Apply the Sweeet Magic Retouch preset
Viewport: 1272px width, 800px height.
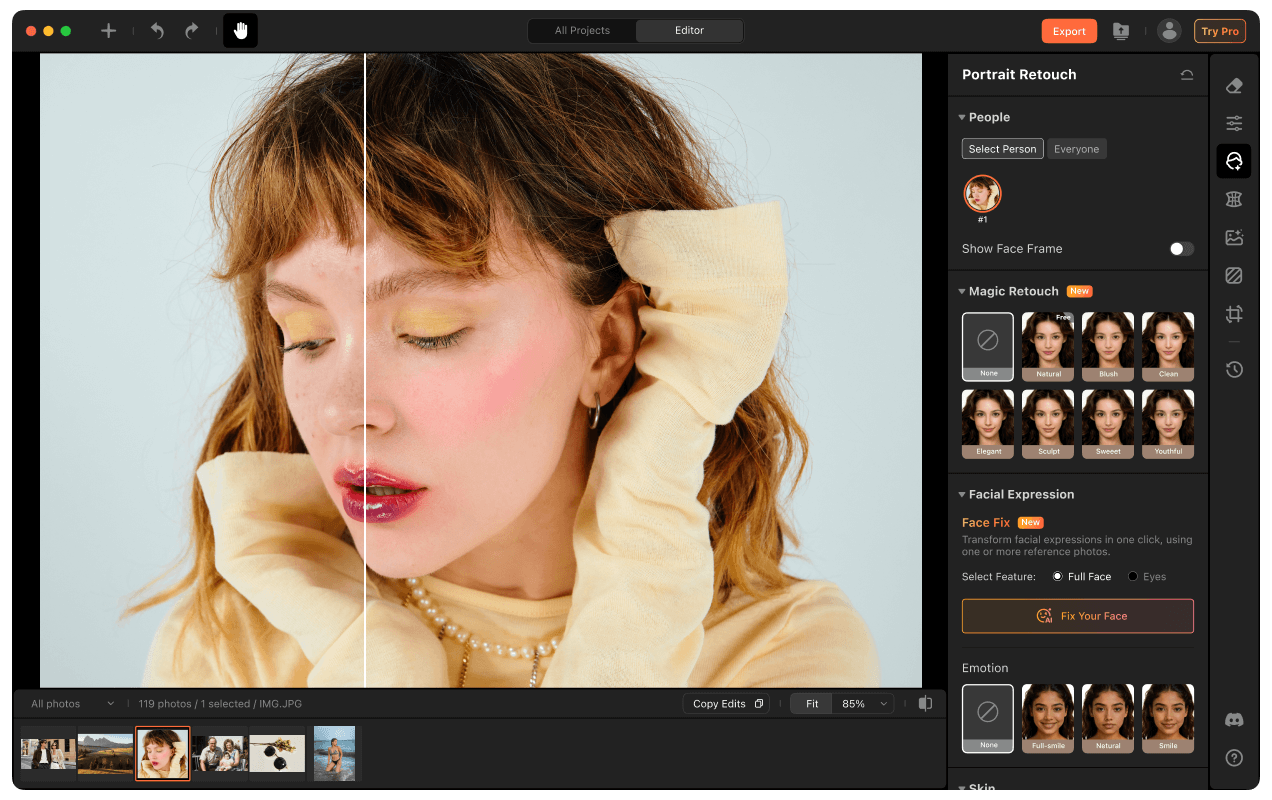point(1108,424)
